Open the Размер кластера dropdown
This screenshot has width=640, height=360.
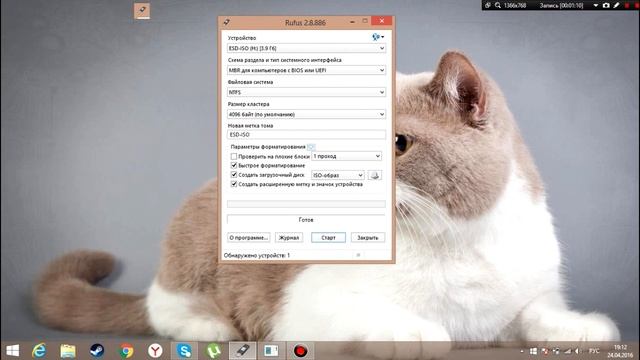click(306, 114)
